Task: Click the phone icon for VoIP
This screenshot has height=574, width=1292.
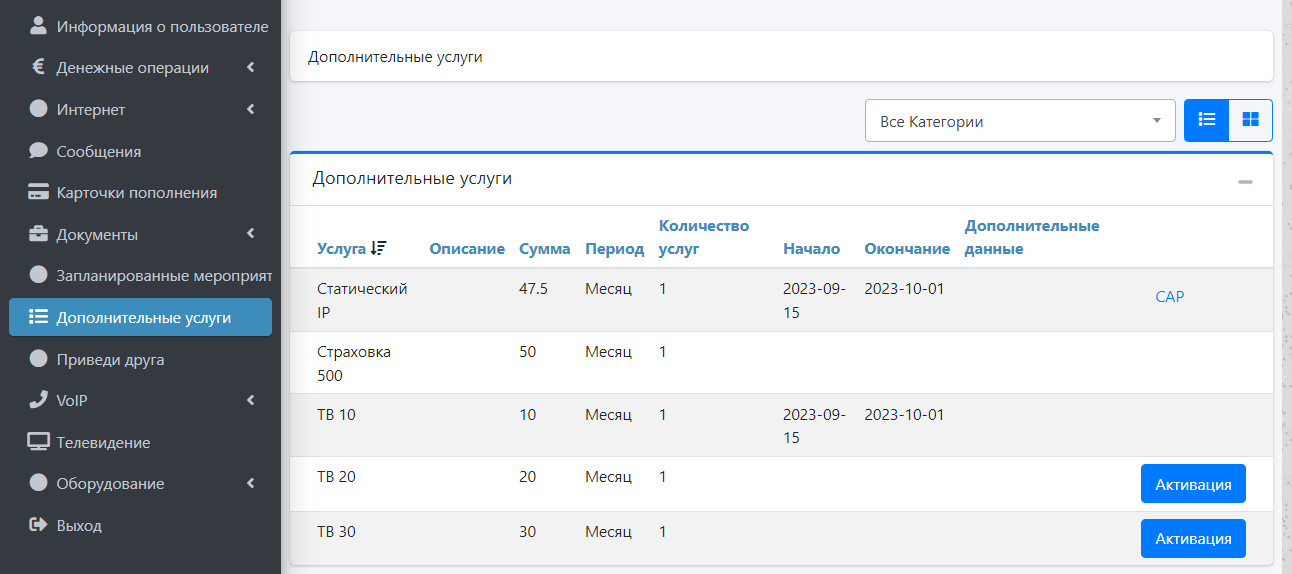Action: pos(38,400)
